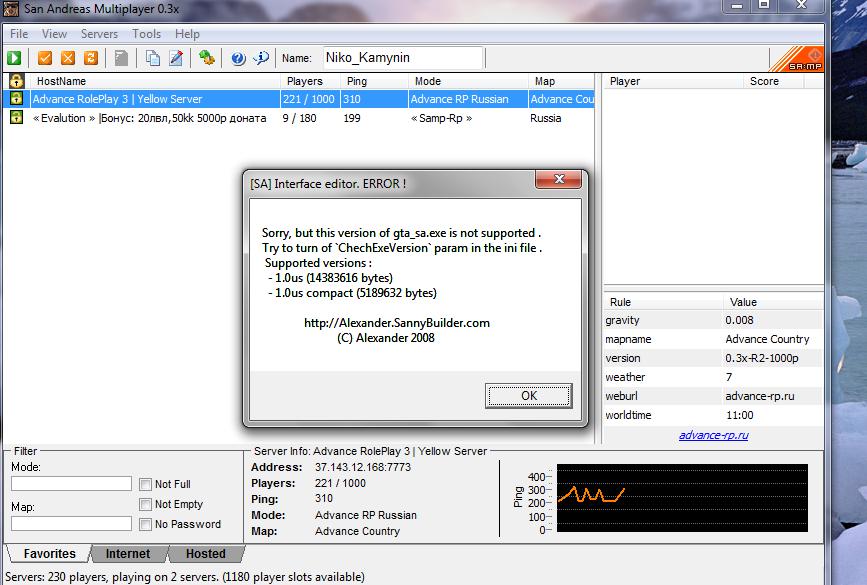This screenshot has width=867, height=585.
Task: Click the status bar servers summary text
Action: [185, 577]
